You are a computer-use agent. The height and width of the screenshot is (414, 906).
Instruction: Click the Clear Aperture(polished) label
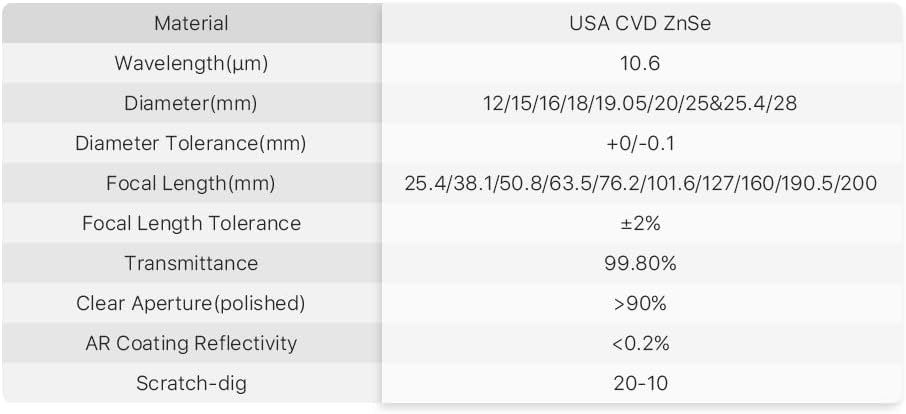click(x=191, y=303)
